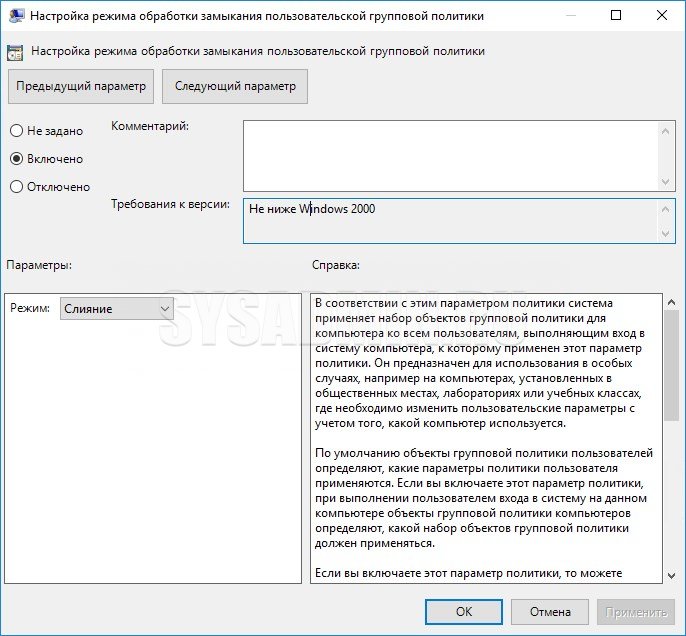This screenshot has width=686, height=636.
Task: Go to Предыдущий параметр
Action: tap(81, 86)
